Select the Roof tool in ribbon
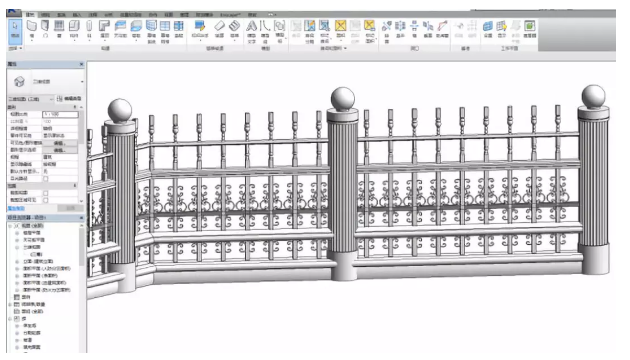 104,29
